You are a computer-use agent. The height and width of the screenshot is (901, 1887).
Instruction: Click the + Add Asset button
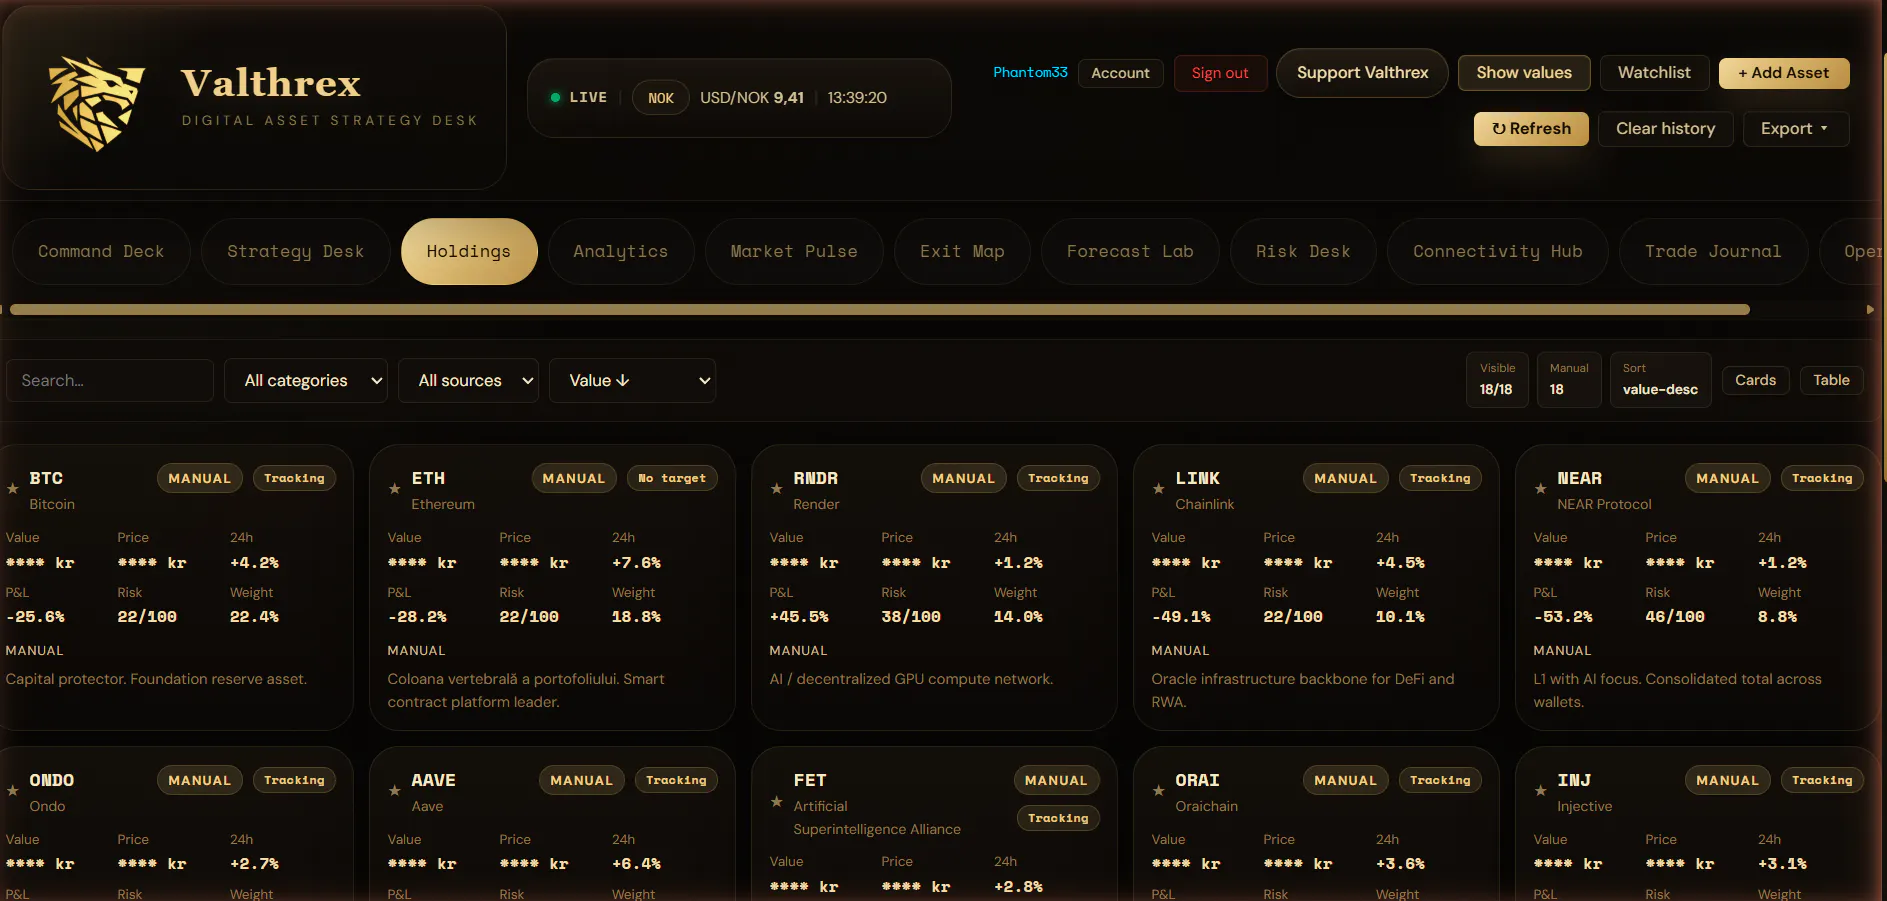(1784, 73)
